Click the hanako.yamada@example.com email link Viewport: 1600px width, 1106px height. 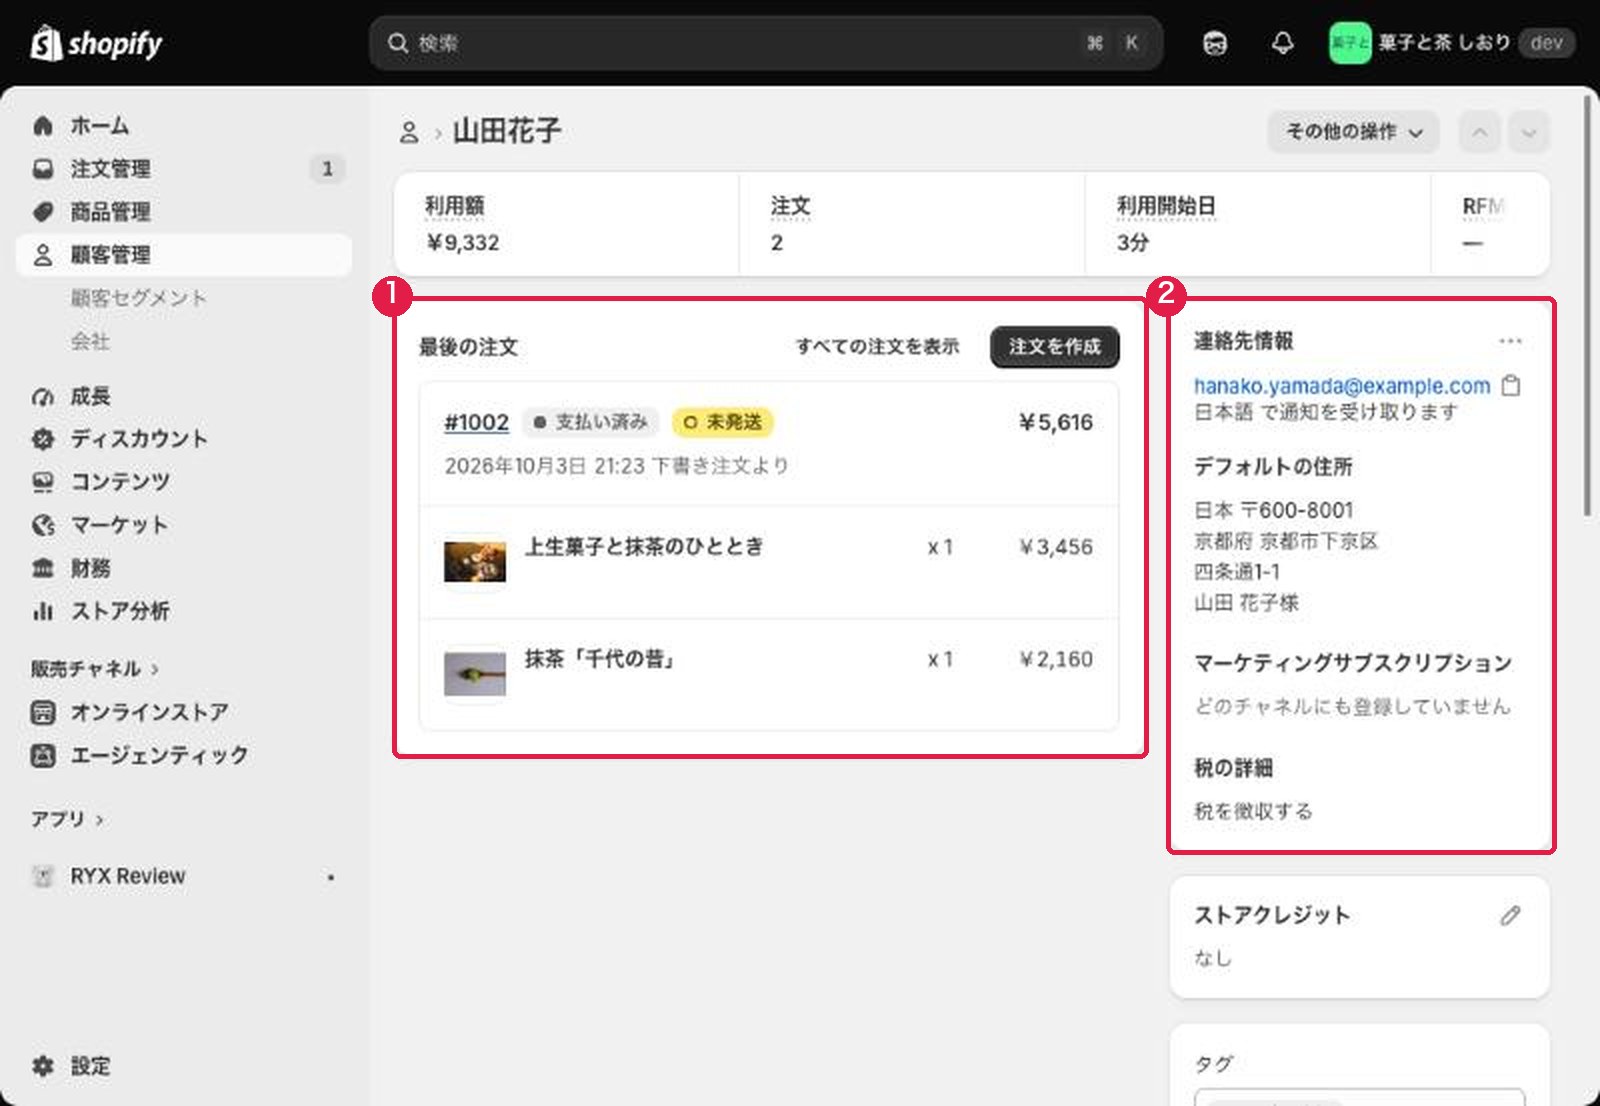1342,386
